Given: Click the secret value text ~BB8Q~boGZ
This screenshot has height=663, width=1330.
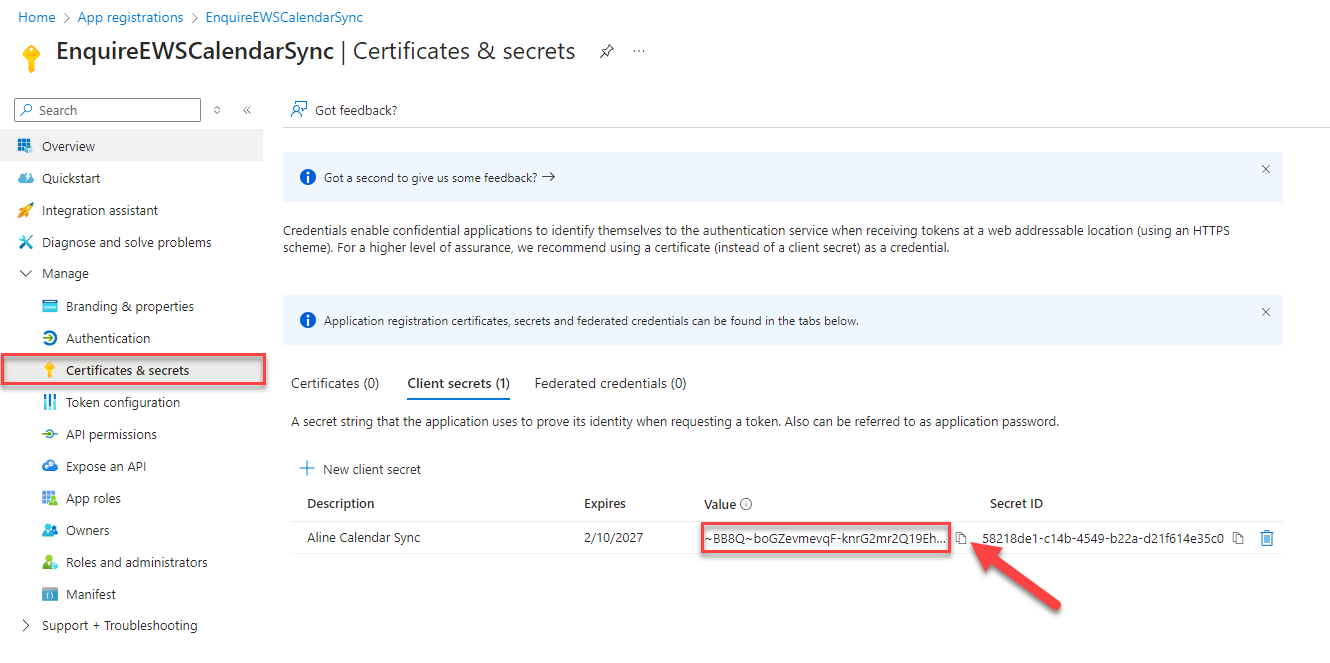Looking at the screenshot, I should (825, 538).
